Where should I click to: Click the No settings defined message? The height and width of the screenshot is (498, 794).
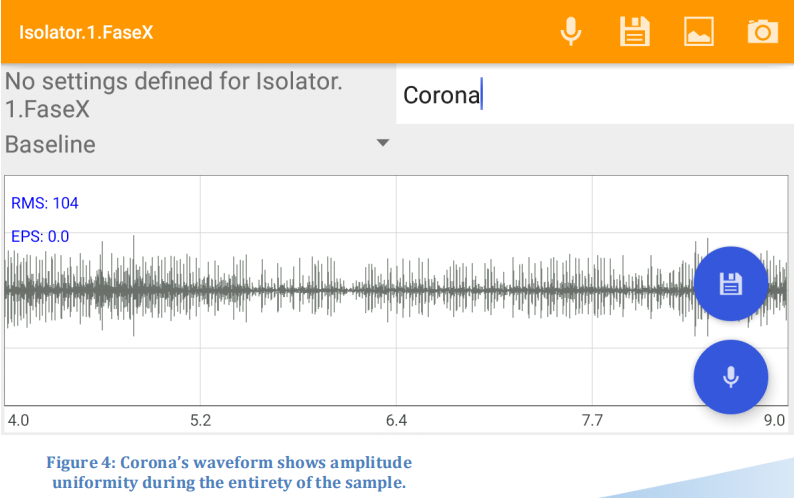point(174,95)
